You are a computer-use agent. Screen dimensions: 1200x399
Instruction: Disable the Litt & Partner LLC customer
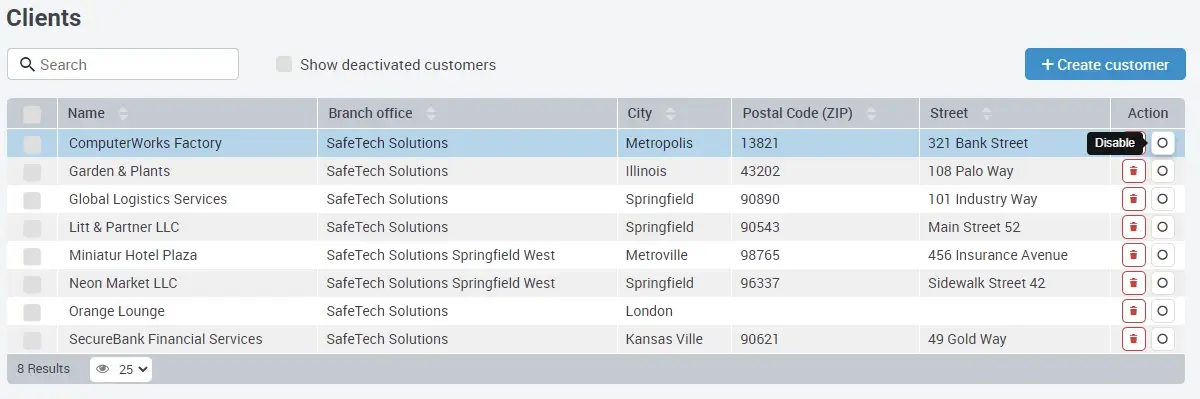1162,227
